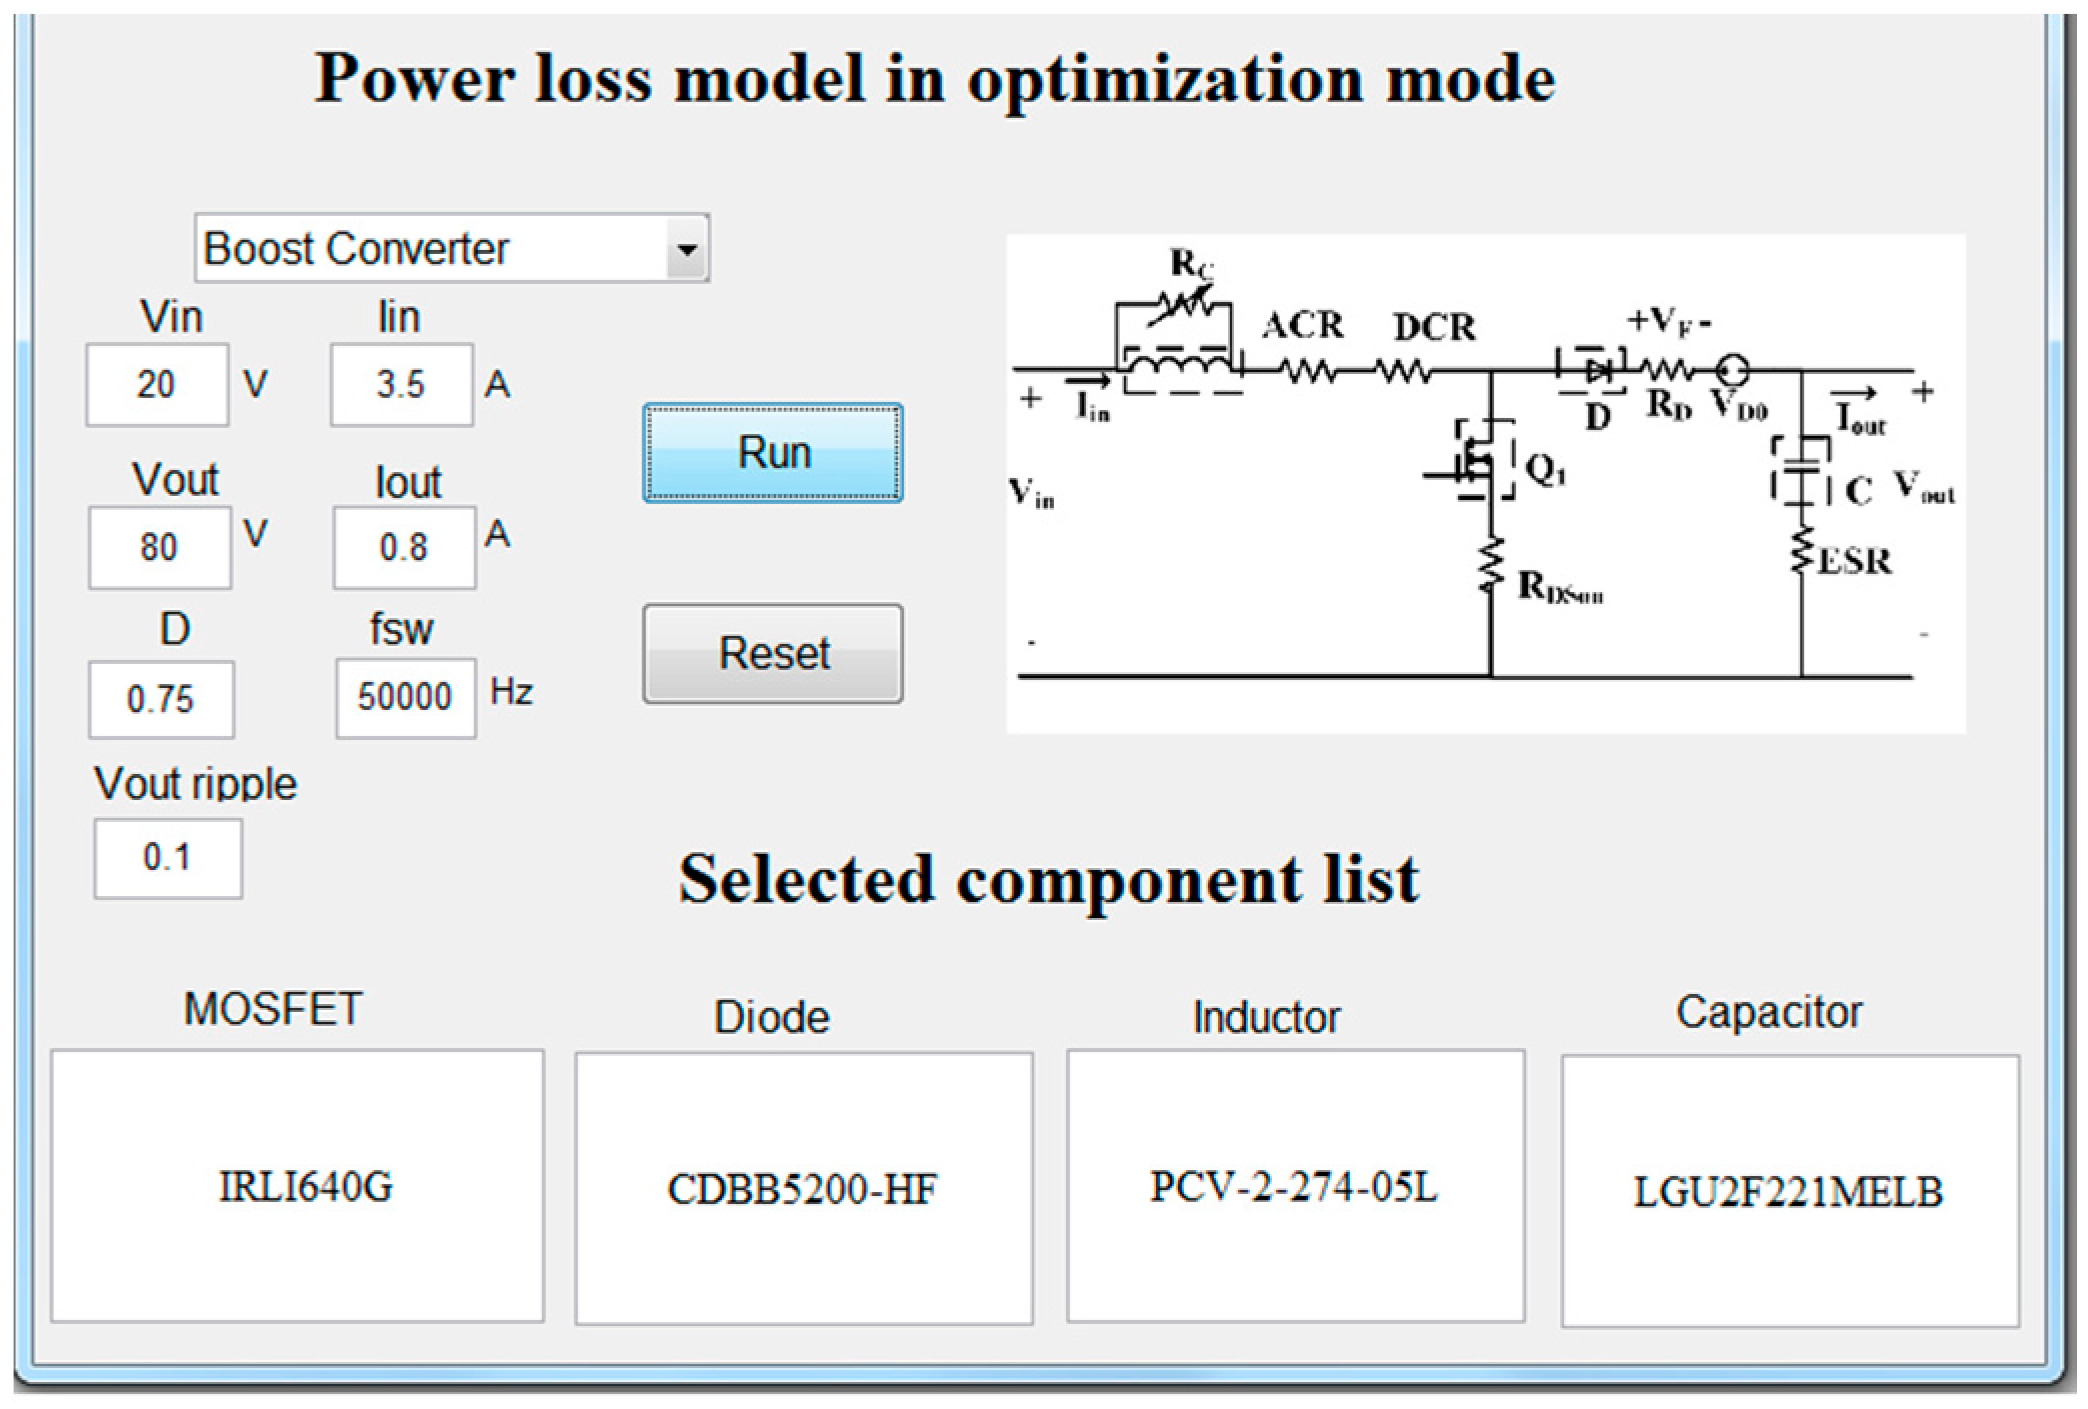Focus the Iin field showing 3.5
This screenshot has width=2088, height=1409.
tap(401, 385)
